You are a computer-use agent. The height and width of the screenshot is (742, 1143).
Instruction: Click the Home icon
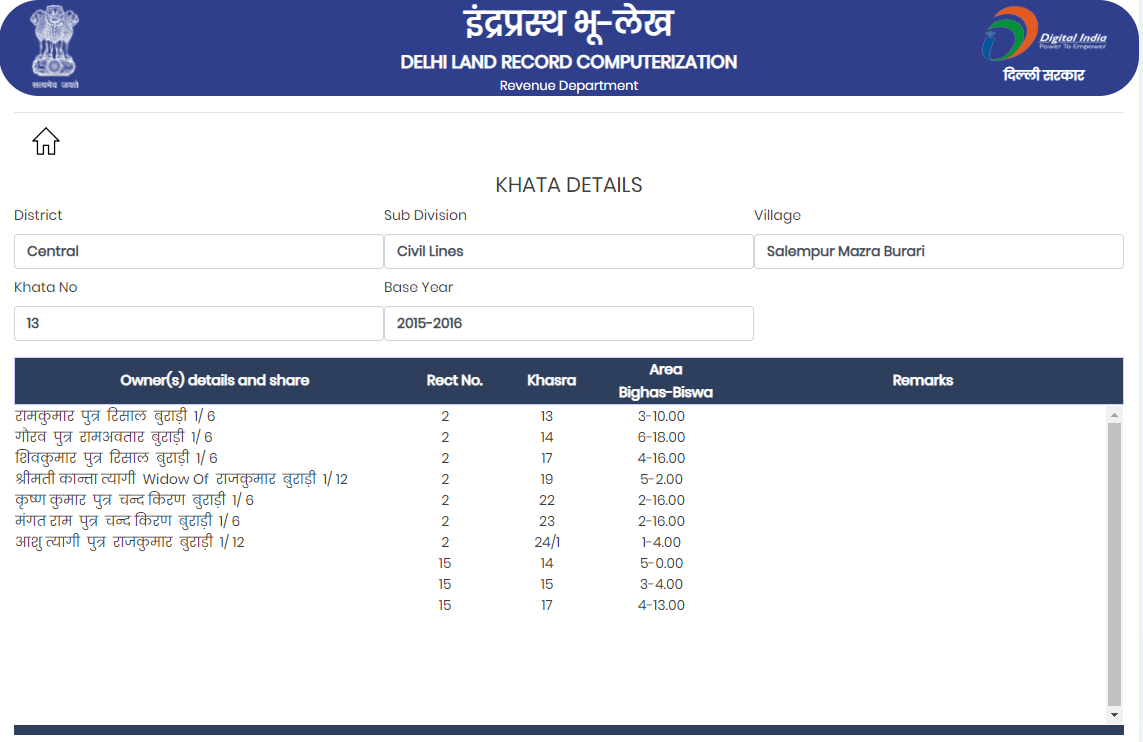click(x=45, y=141)
